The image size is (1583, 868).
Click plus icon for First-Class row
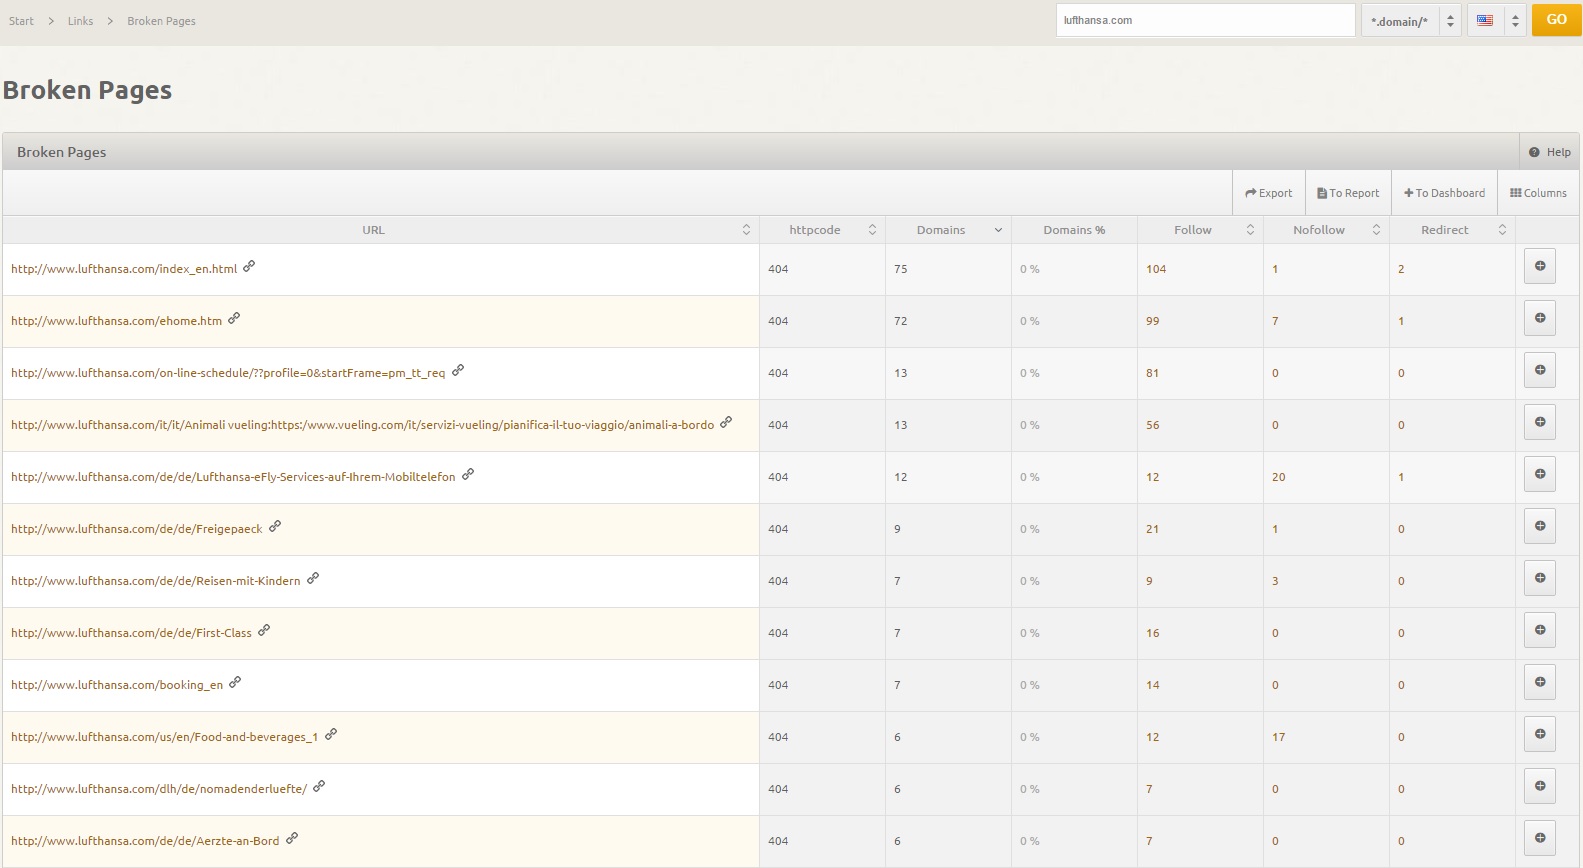point(1540,630)
